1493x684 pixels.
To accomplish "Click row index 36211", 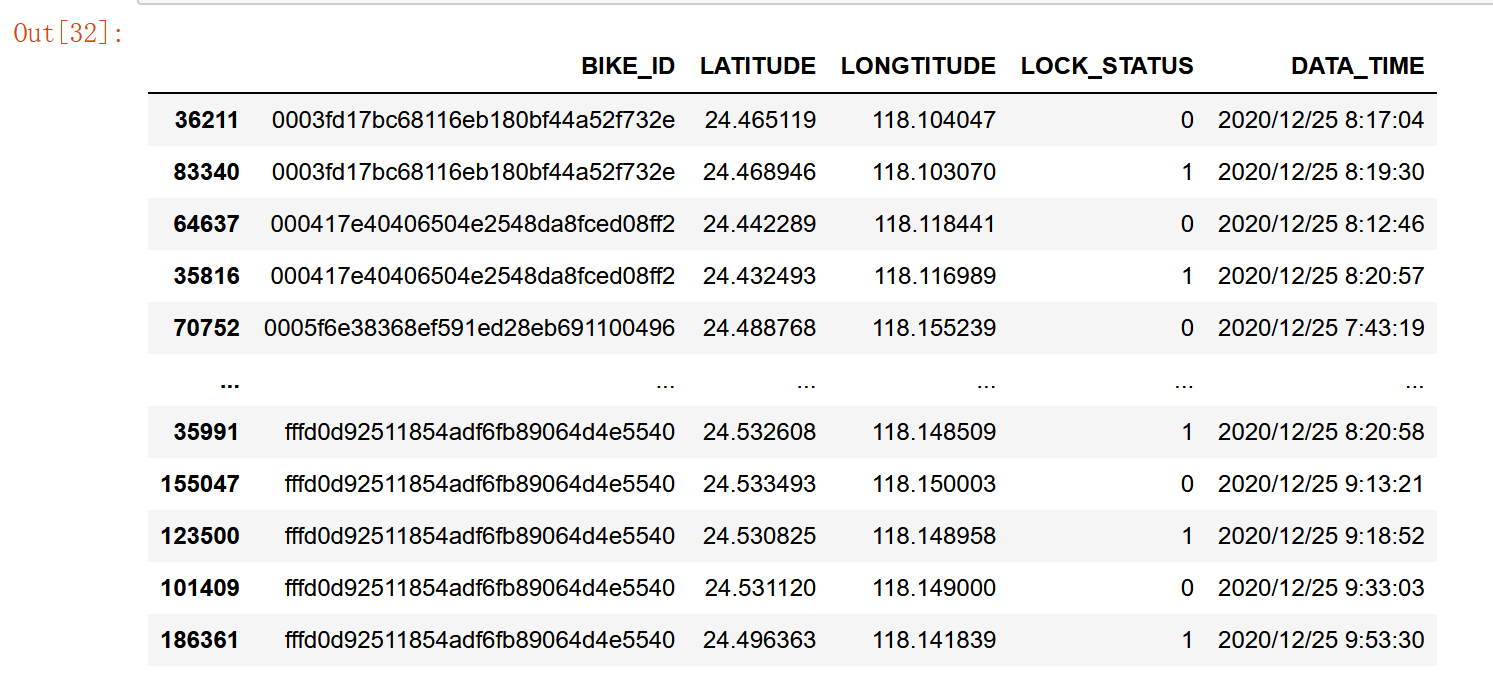I will 207,120.
